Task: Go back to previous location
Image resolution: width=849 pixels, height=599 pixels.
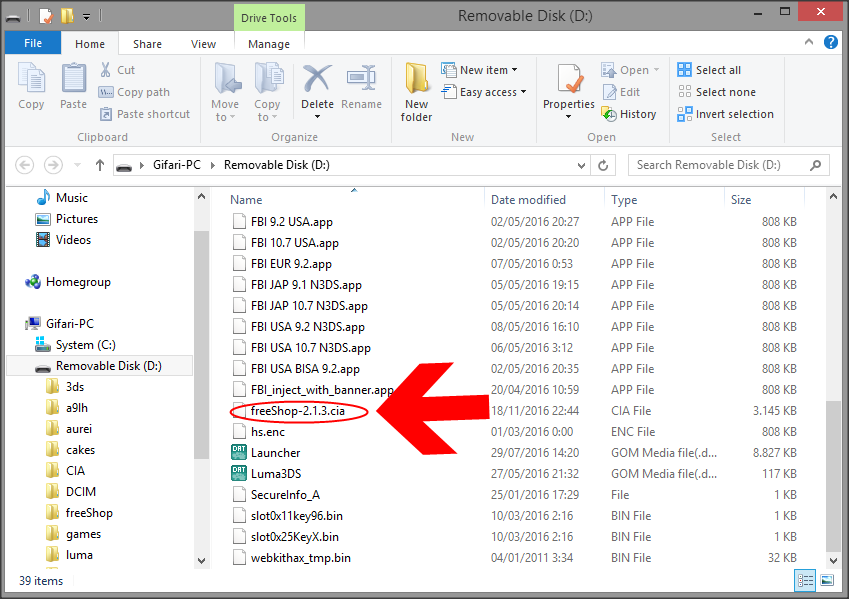Action: pyautogui.click(x=24, y=165)
